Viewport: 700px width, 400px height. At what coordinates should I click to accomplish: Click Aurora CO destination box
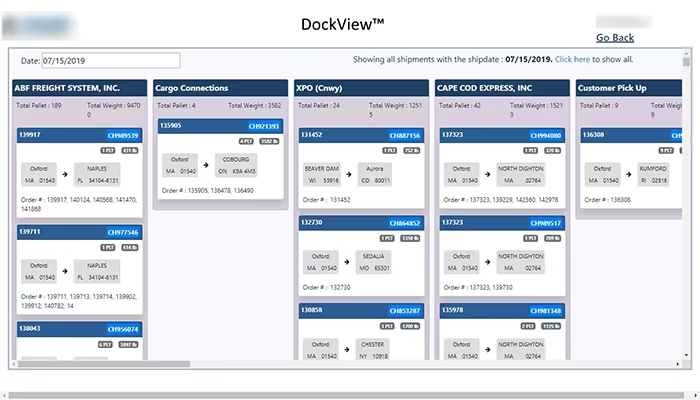pyautogui.click(x=375, y=175)
